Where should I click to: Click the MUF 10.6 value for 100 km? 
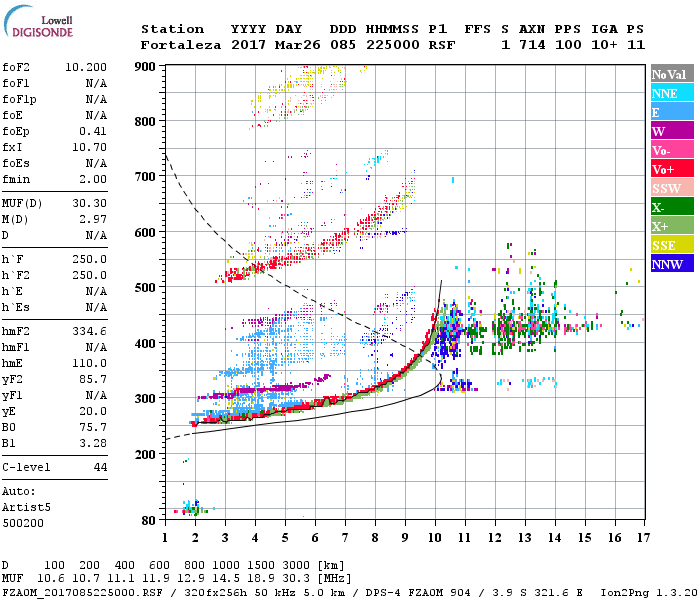(50, 579)
